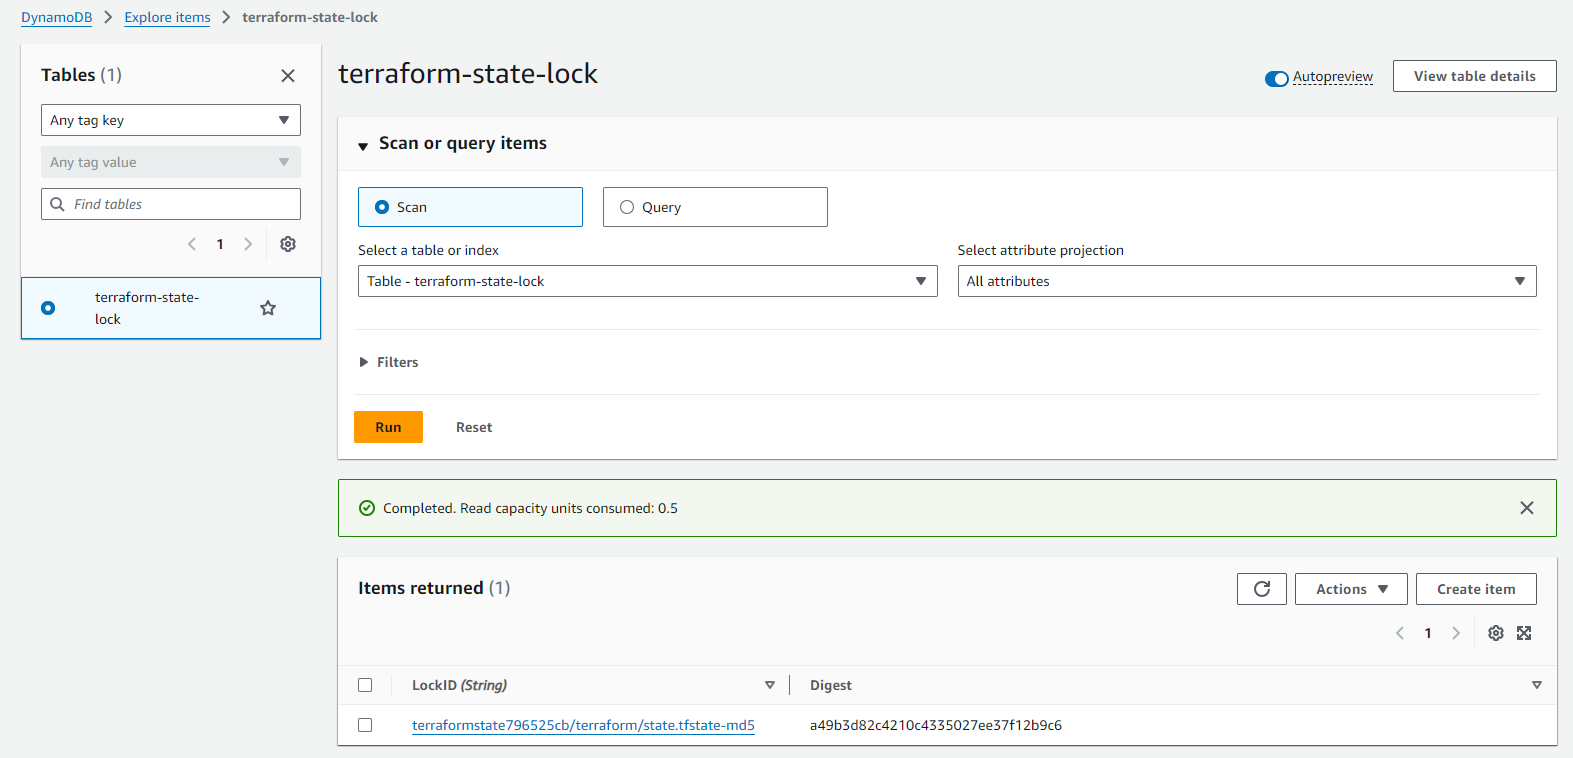1573x758 pixels.
Task: Refresh the items returned list
Action: (x=1262, y=589)
